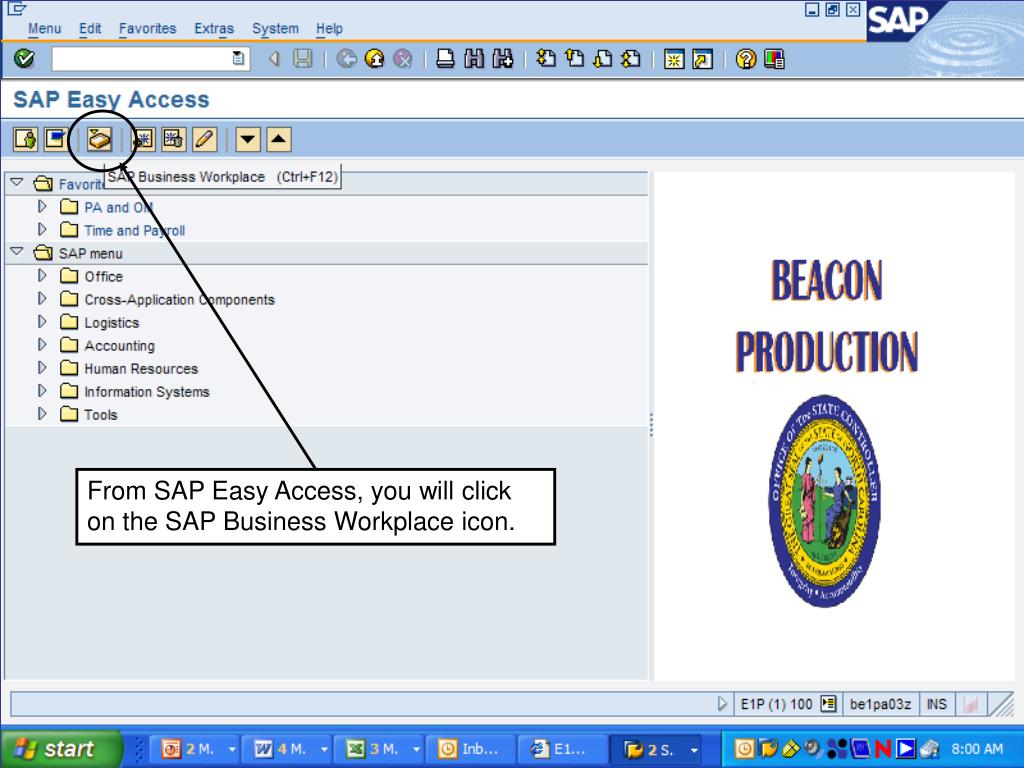
Task: Select the Time and Payroll label
Action: (x=135, y=231)
